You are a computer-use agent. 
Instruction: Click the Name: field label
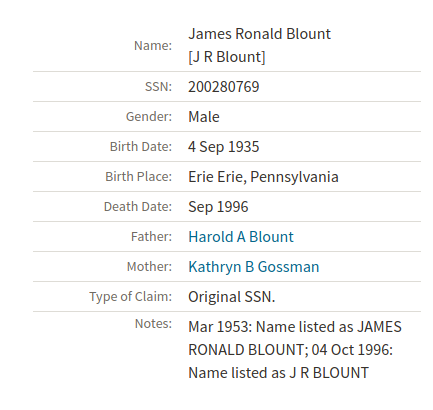pyautogui.click(x=153, y=46)
